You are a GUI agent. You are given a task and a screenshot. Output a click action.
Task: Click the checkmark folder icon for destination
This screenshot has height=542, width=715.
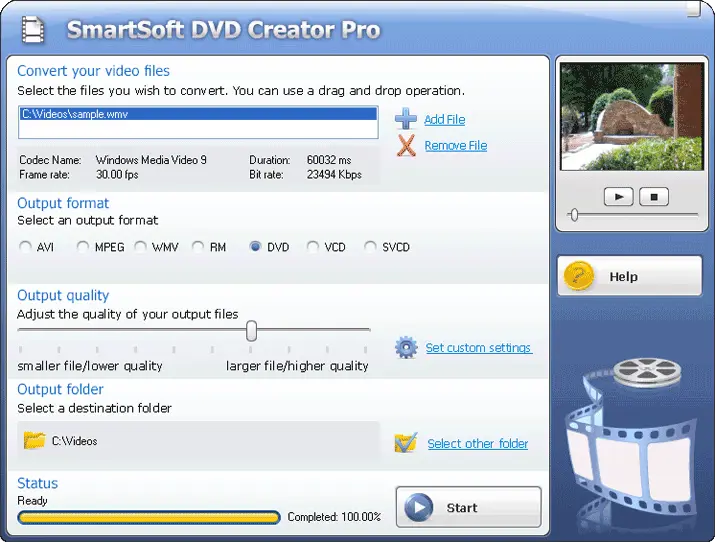point(405,443)
